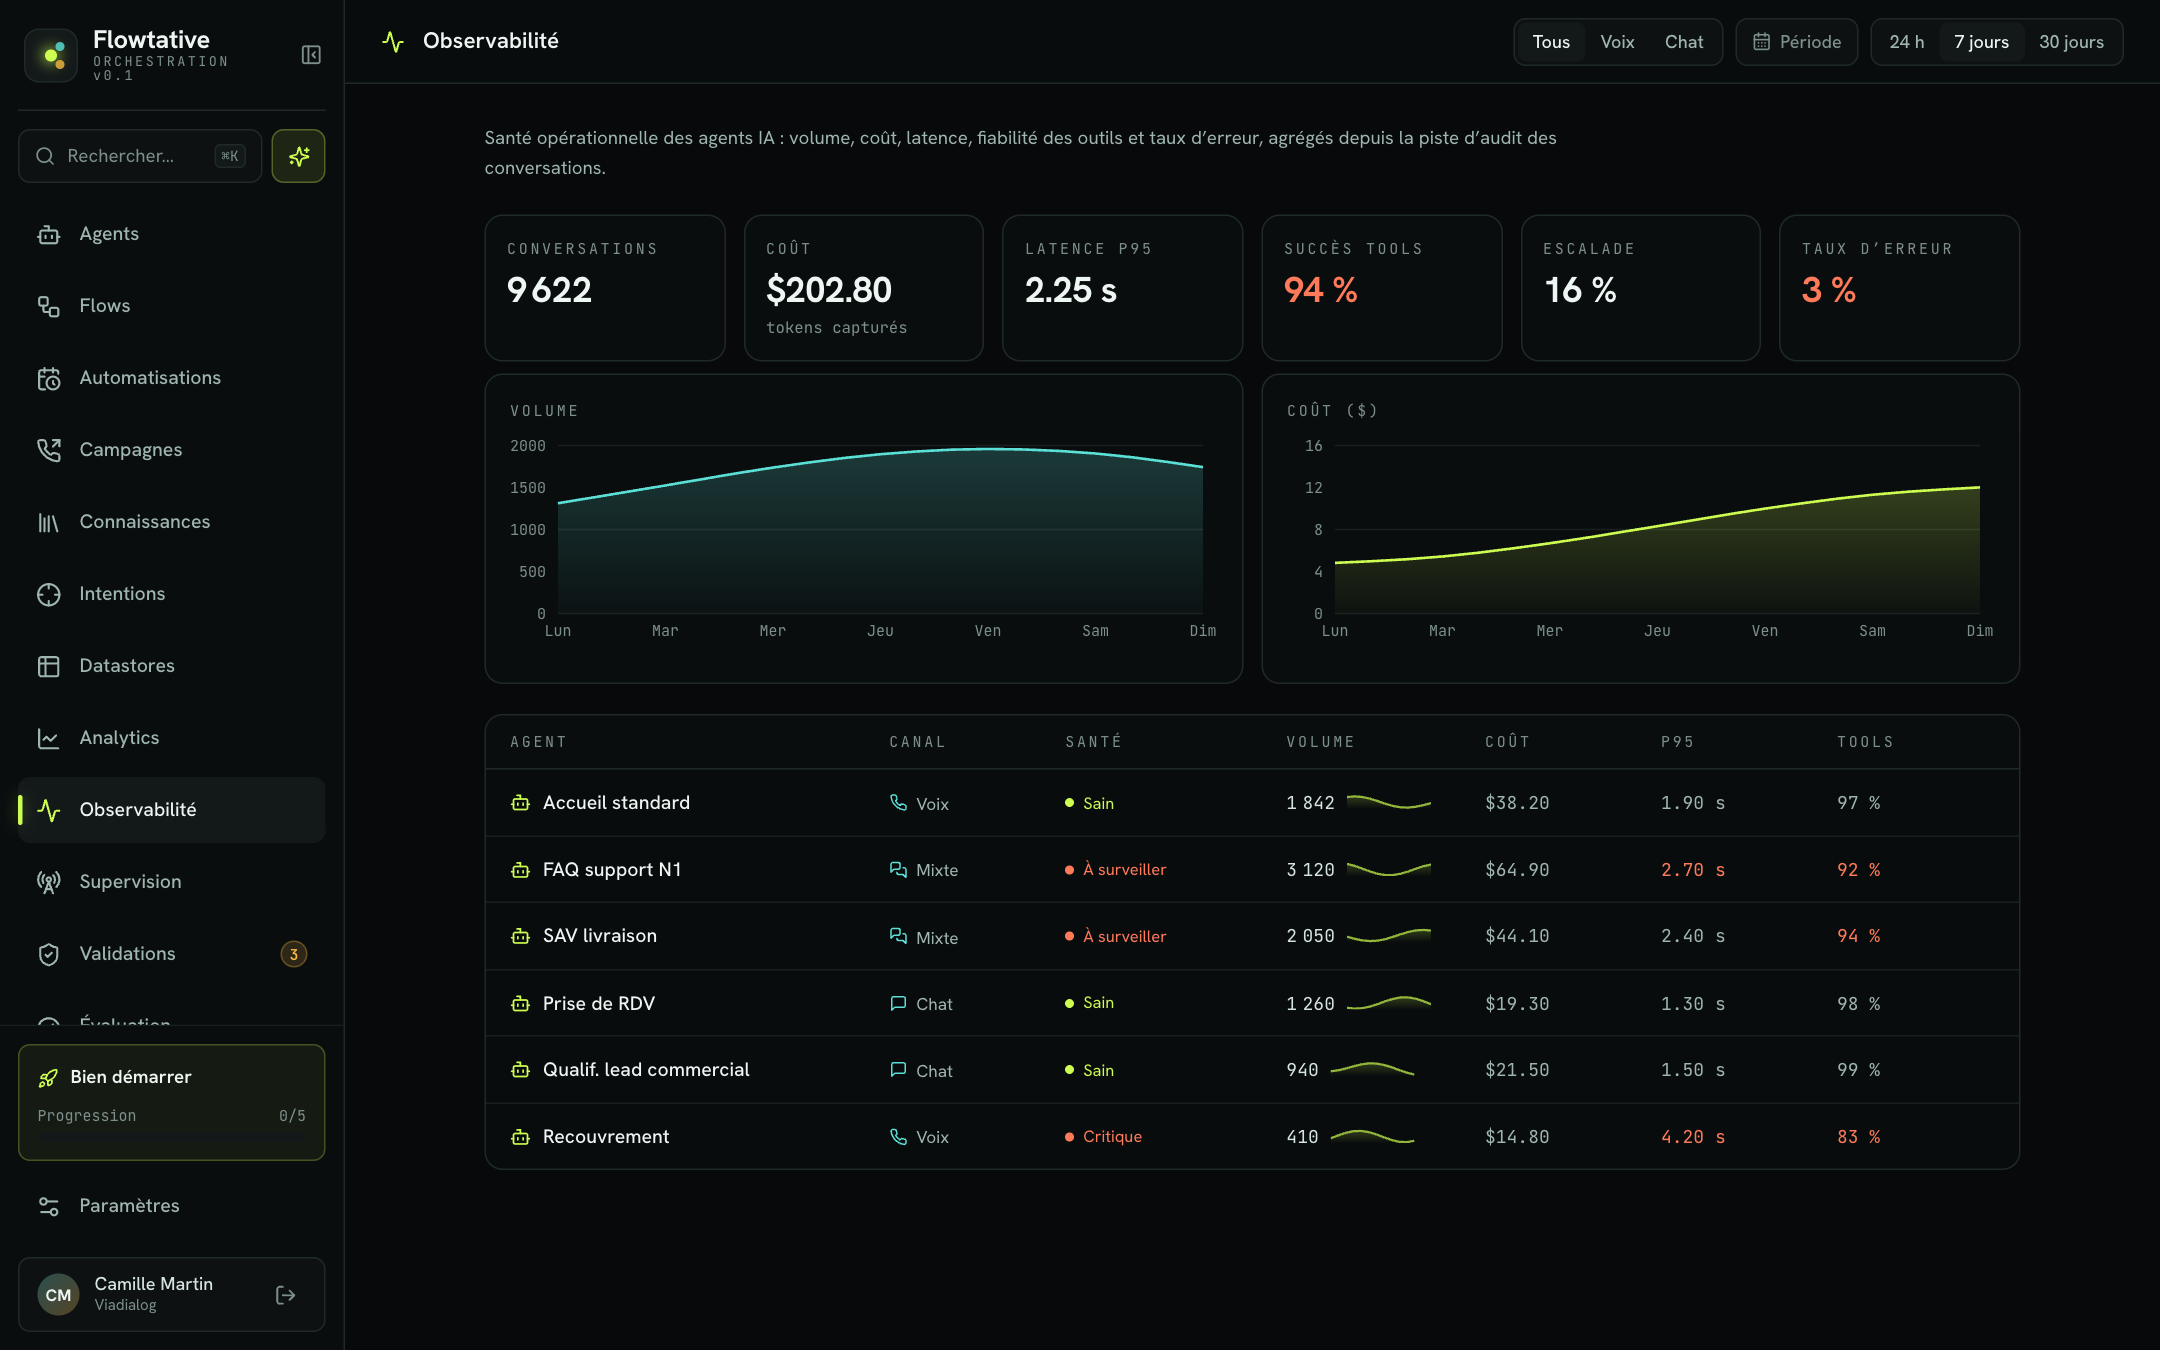Click the Coût $202.80 card

(x=864, y=288)
